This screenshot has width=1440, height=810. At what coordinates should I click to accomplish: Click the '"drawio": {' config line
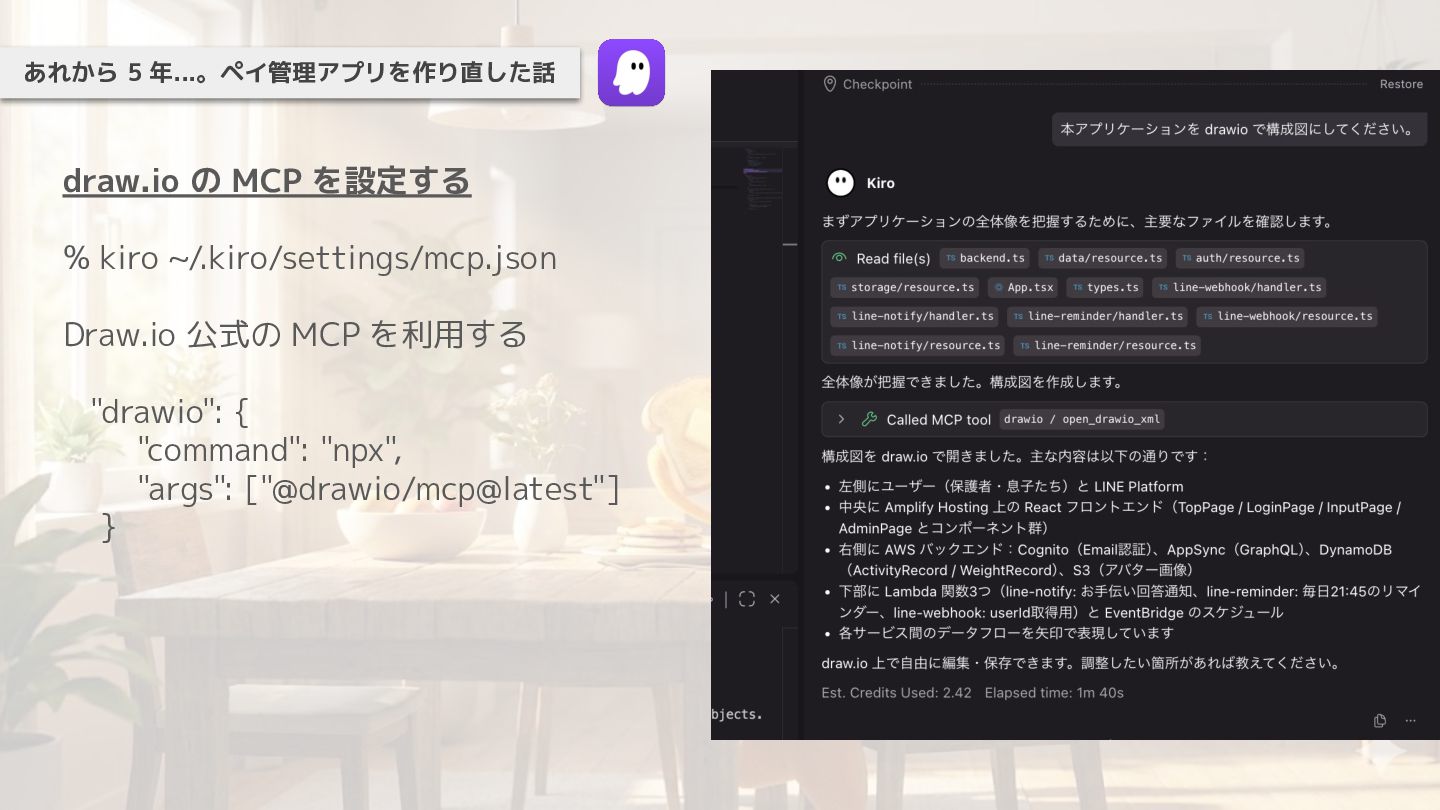[x=169, y=411]
